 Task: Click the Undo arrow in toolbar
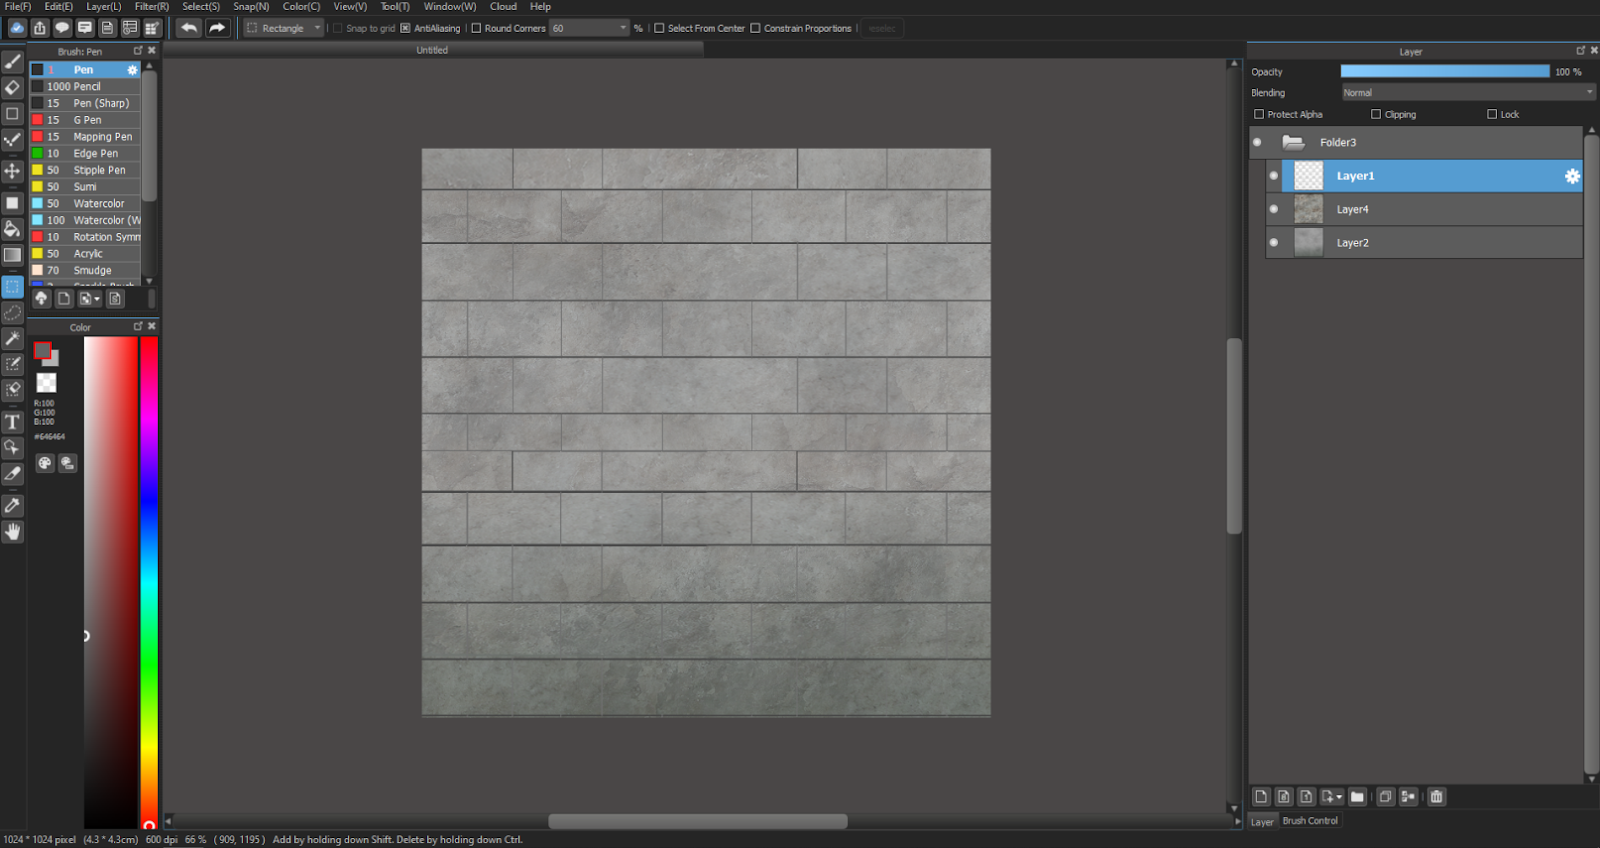point(188,28)
